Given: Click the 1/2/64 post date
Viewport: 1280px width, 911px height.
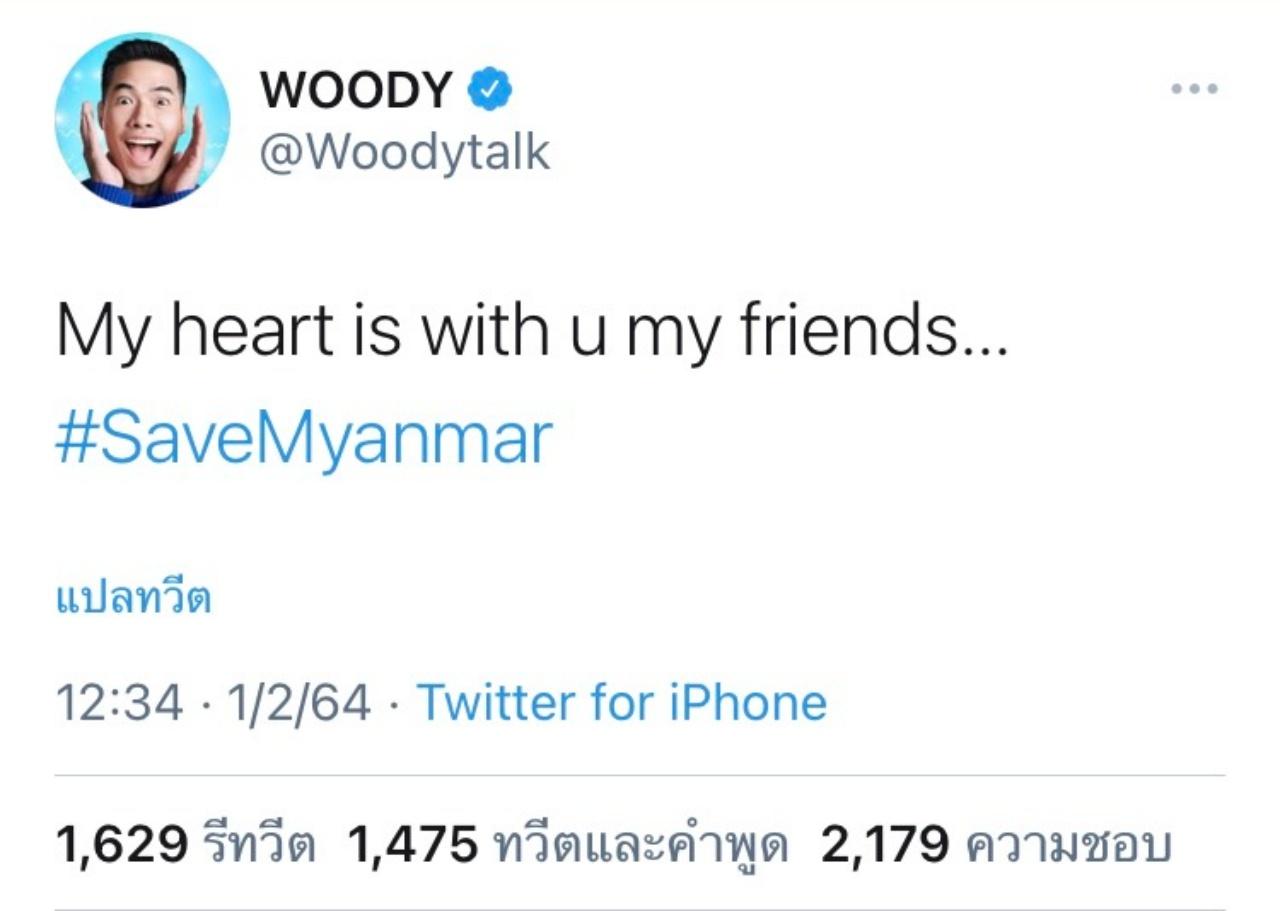Looking at the screenshot, I should click(299, 702).
